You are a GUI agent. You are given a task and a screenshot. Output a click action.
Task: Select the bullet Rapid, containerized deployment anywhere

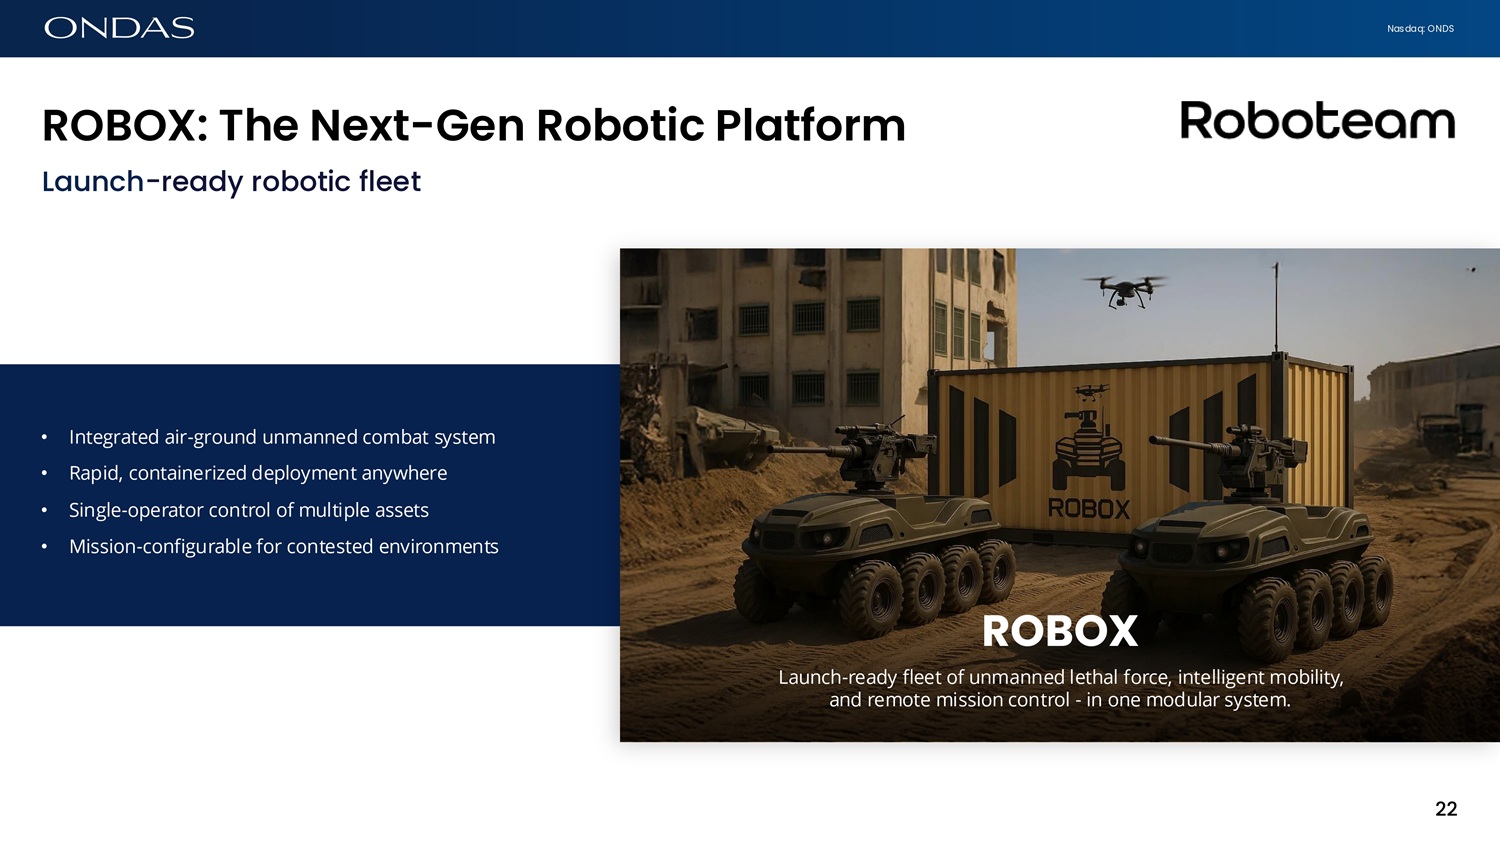pos(258,473)
